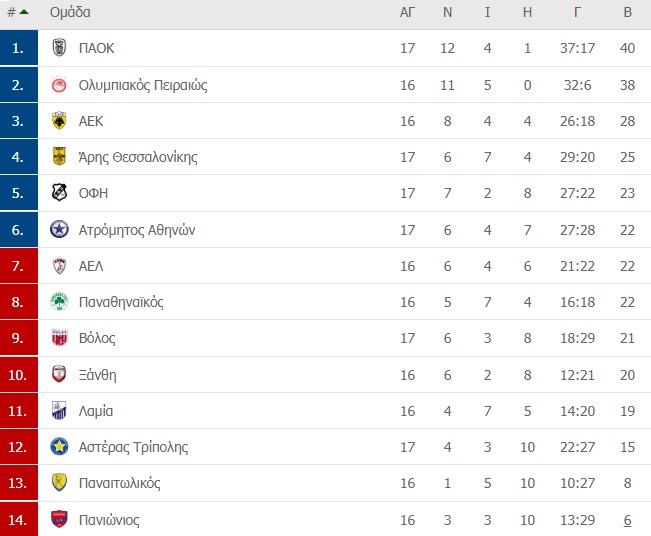Click the blue rank 1. position cell
This screenshot has width=651, height=536.
19,48
